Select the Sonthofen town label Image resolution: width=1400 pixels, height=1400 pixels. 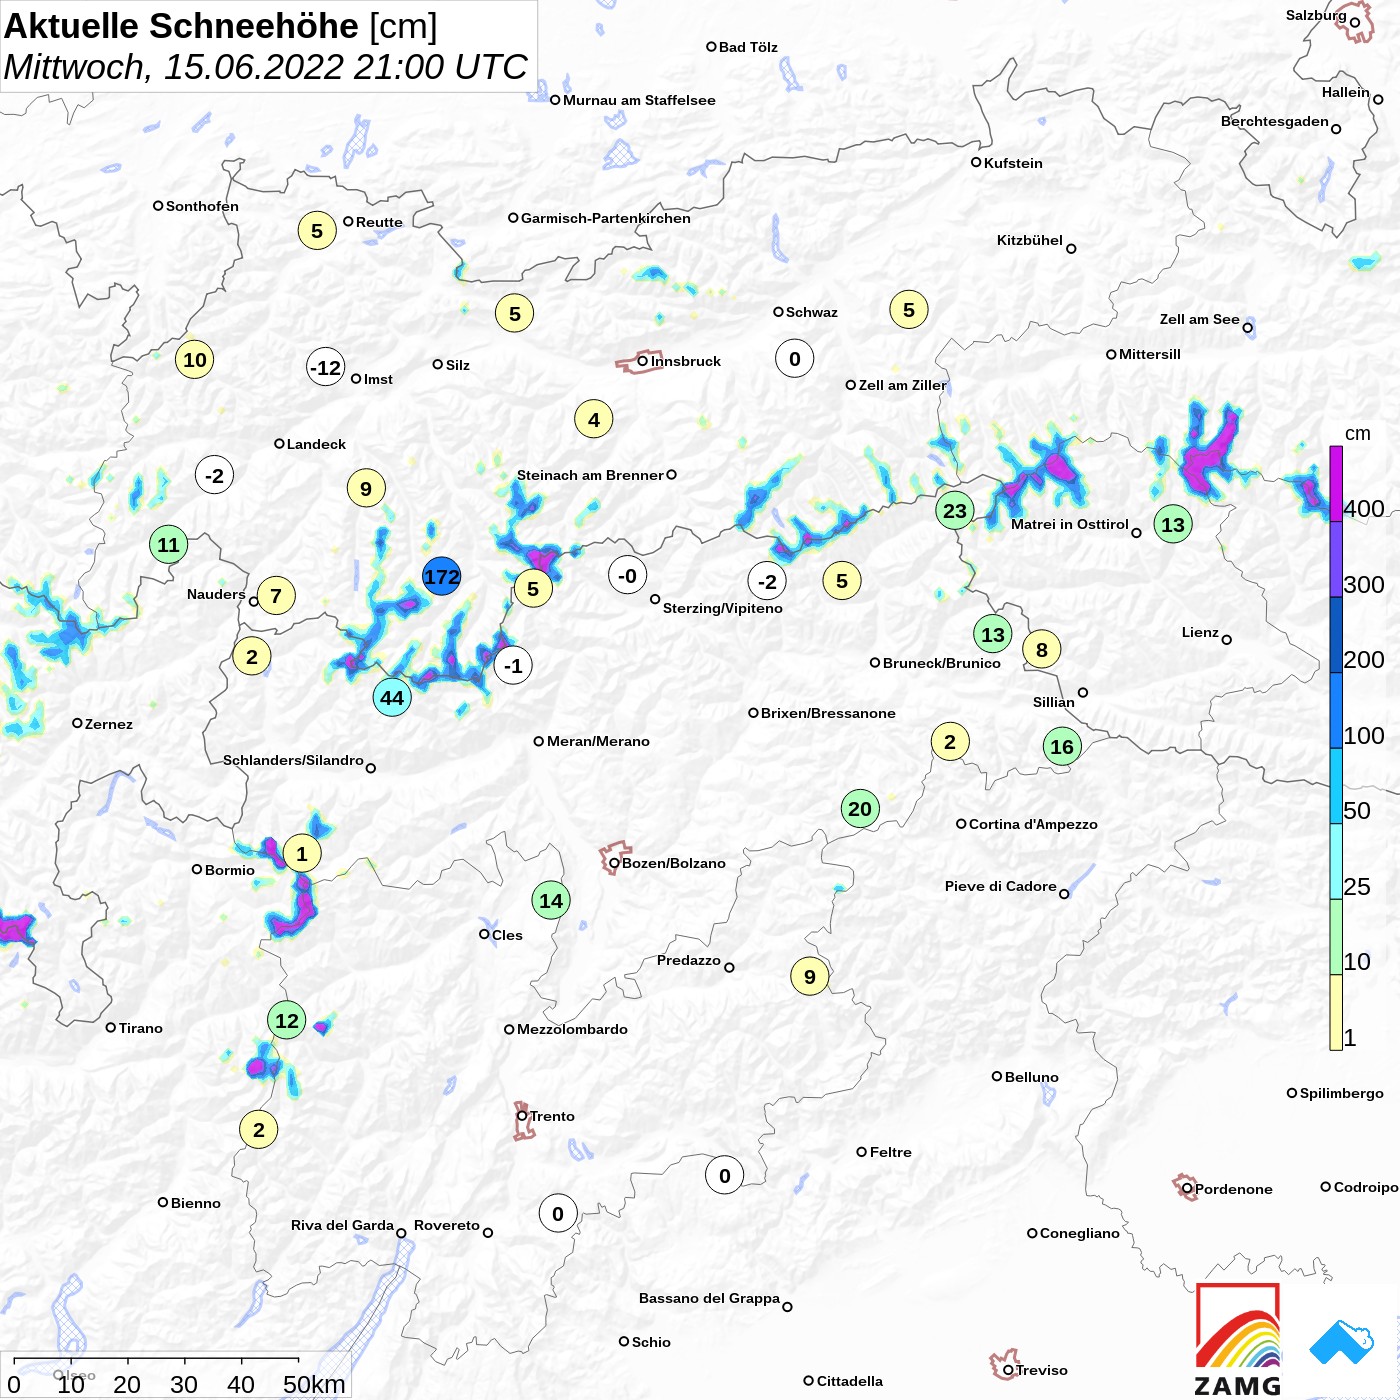(202, 206)
